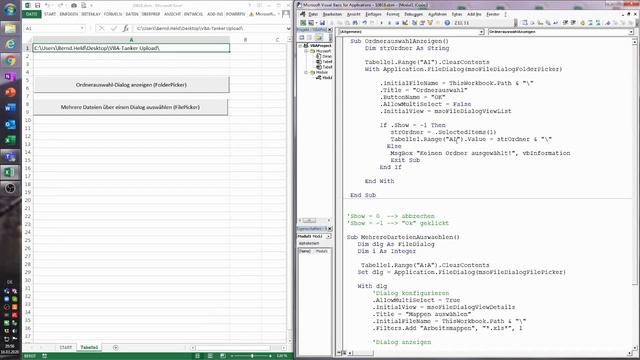Image resolution: width=640 pixels, height=360 pixels.
Task: Click the Excel Save icon in quick access toolbar
Action: 37,5
